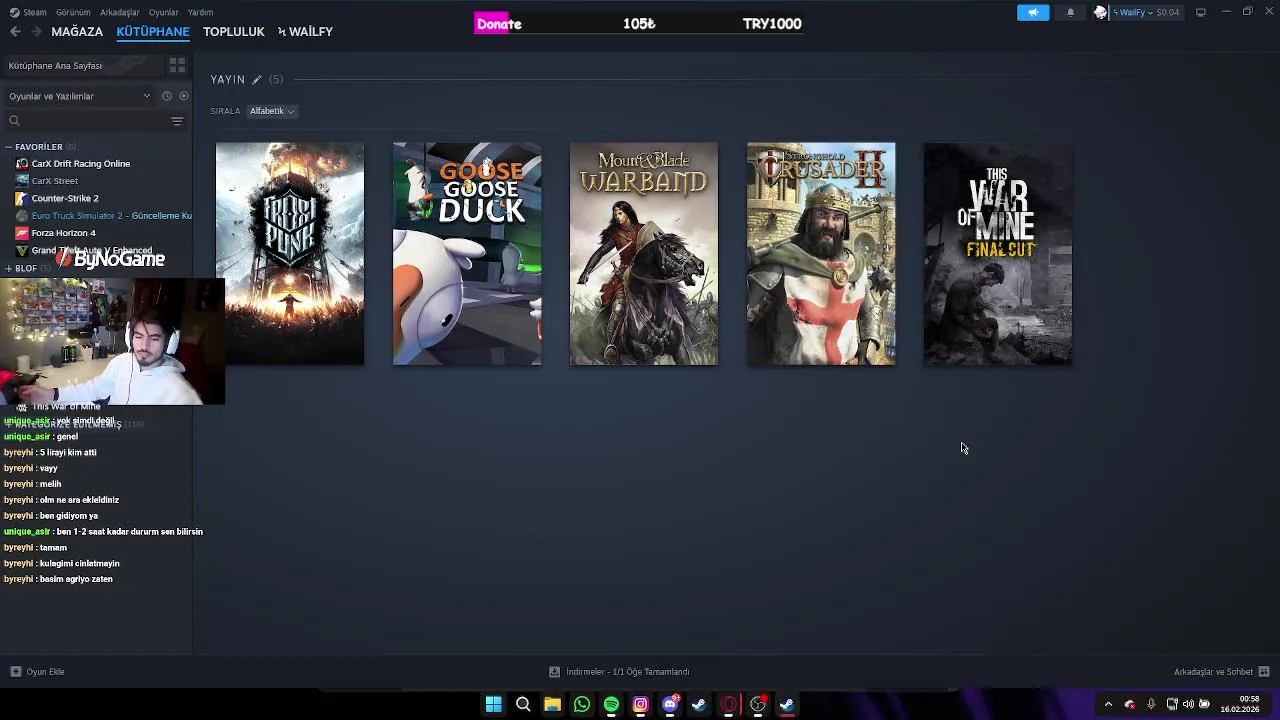Expand the BLOF category
The height and width of the screenshot is (720, 1280).
8,268
